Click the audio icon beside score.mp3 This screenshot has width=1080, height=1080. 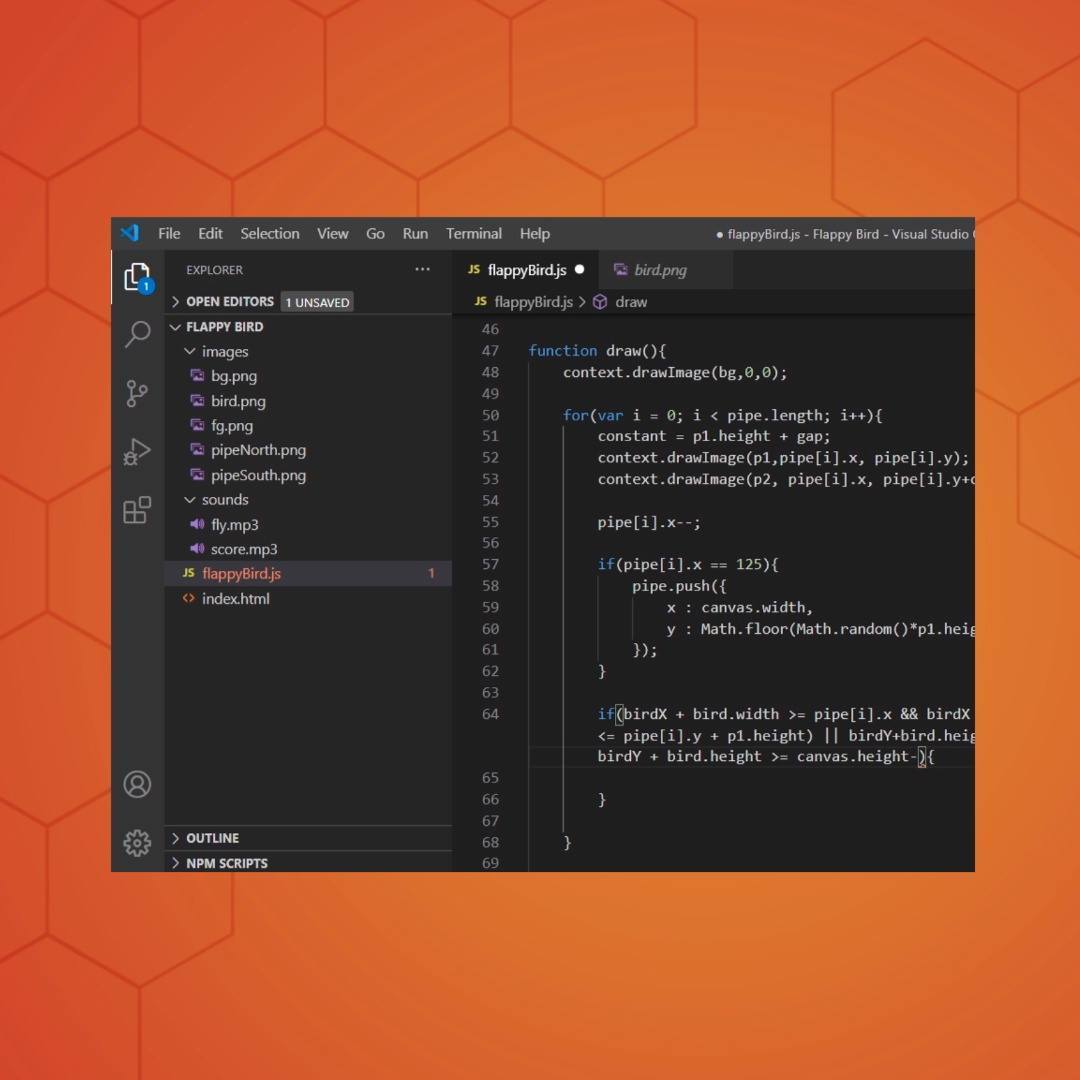pos(197,548)
